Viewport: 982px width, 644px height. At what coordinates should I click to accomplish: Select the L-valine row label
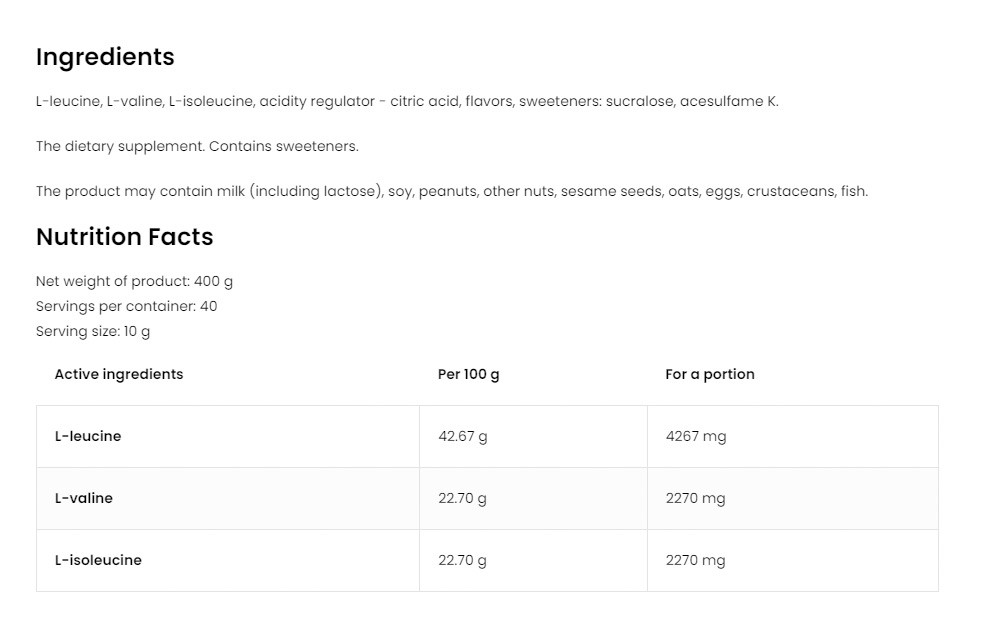tap(84, 498)
